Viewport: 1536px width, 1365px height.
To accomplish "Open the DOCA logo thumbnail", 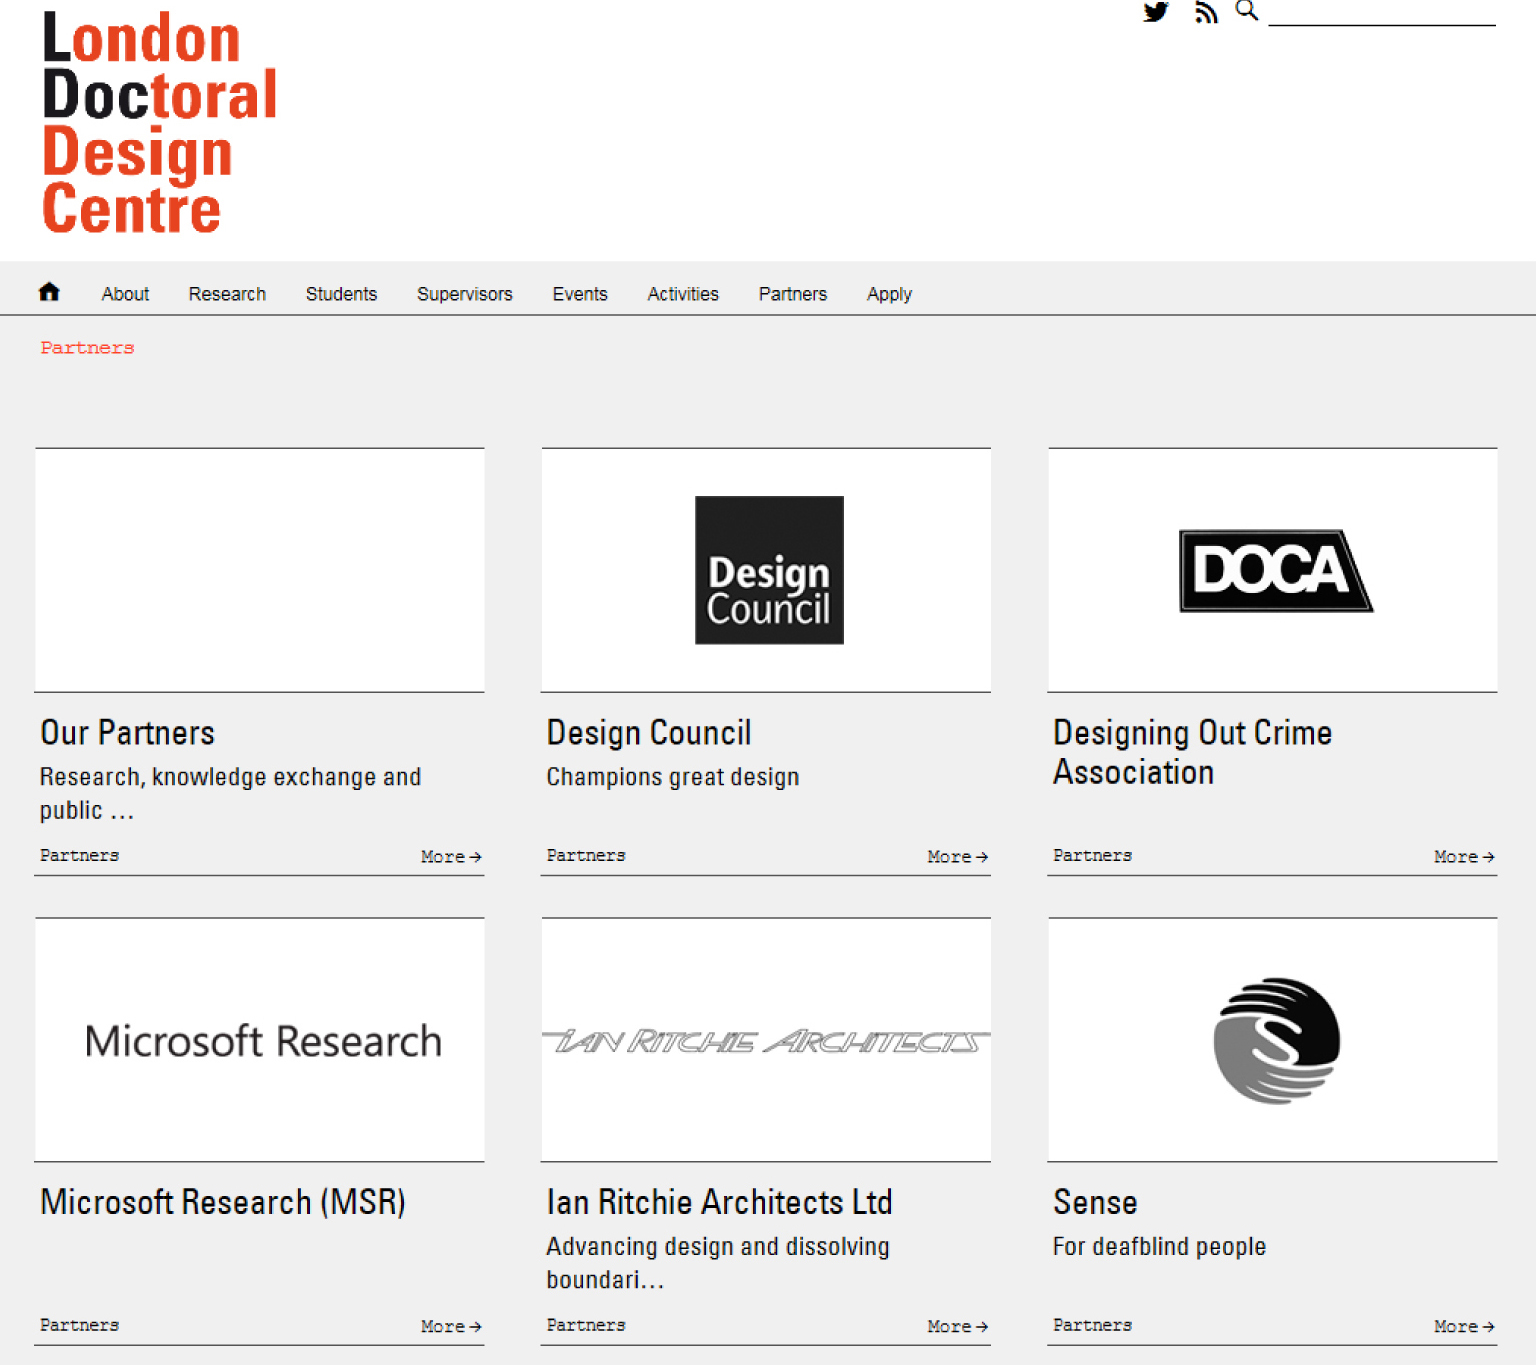I will click(x=1274, y=570).
